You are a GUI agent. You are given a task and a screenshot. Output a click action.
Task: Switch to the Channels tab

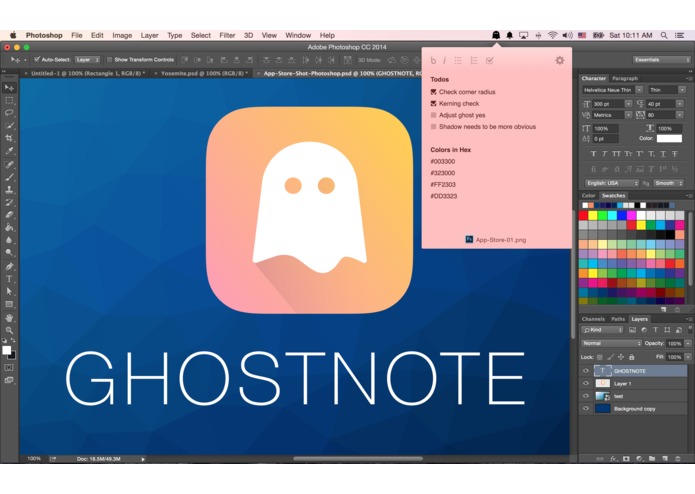(x=593, y=319)
